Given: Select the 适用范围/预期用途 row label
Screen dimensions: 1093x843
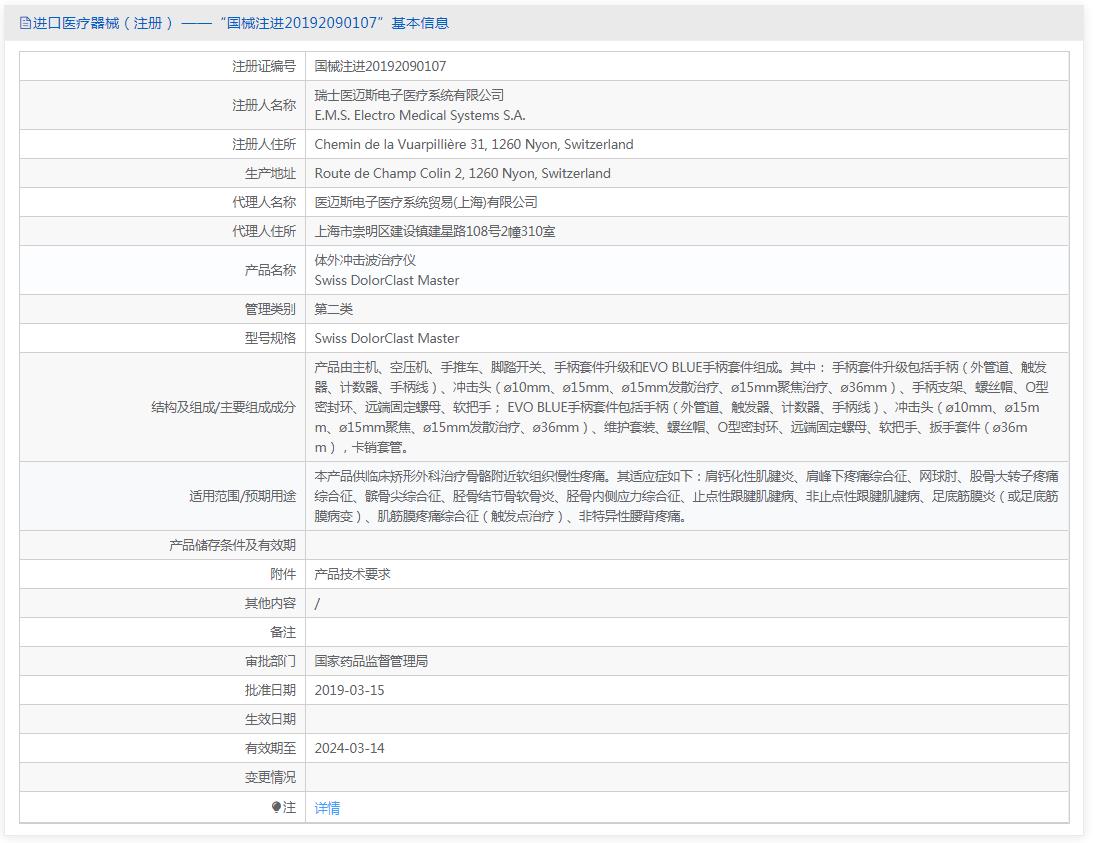Looking at the screenshot, I should (242, 496).
